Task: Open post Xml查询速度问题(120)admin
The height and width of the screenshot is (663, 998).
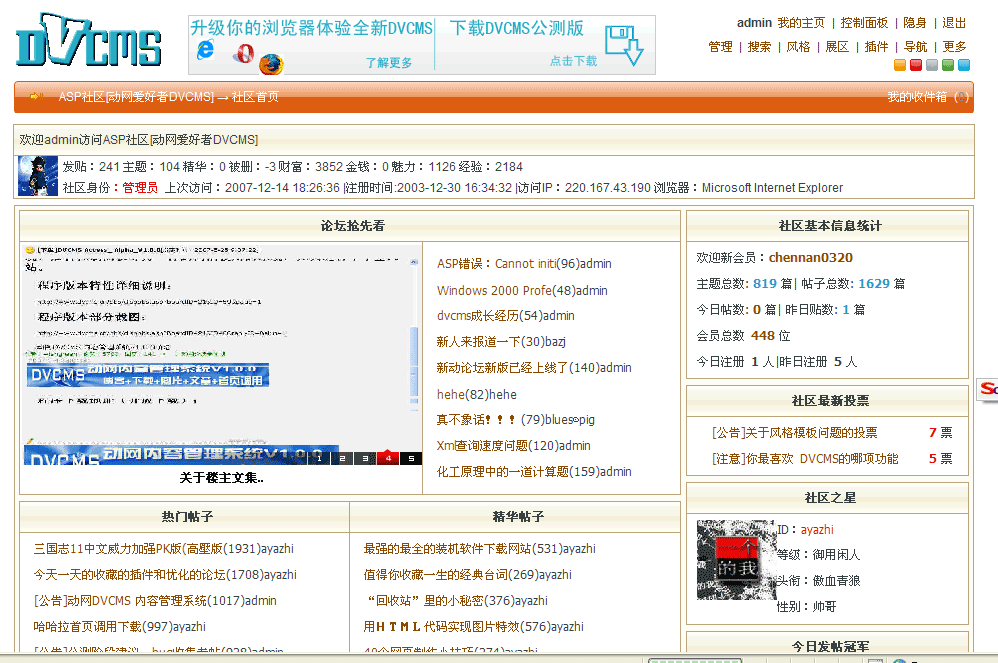Action: click(514, 445)
